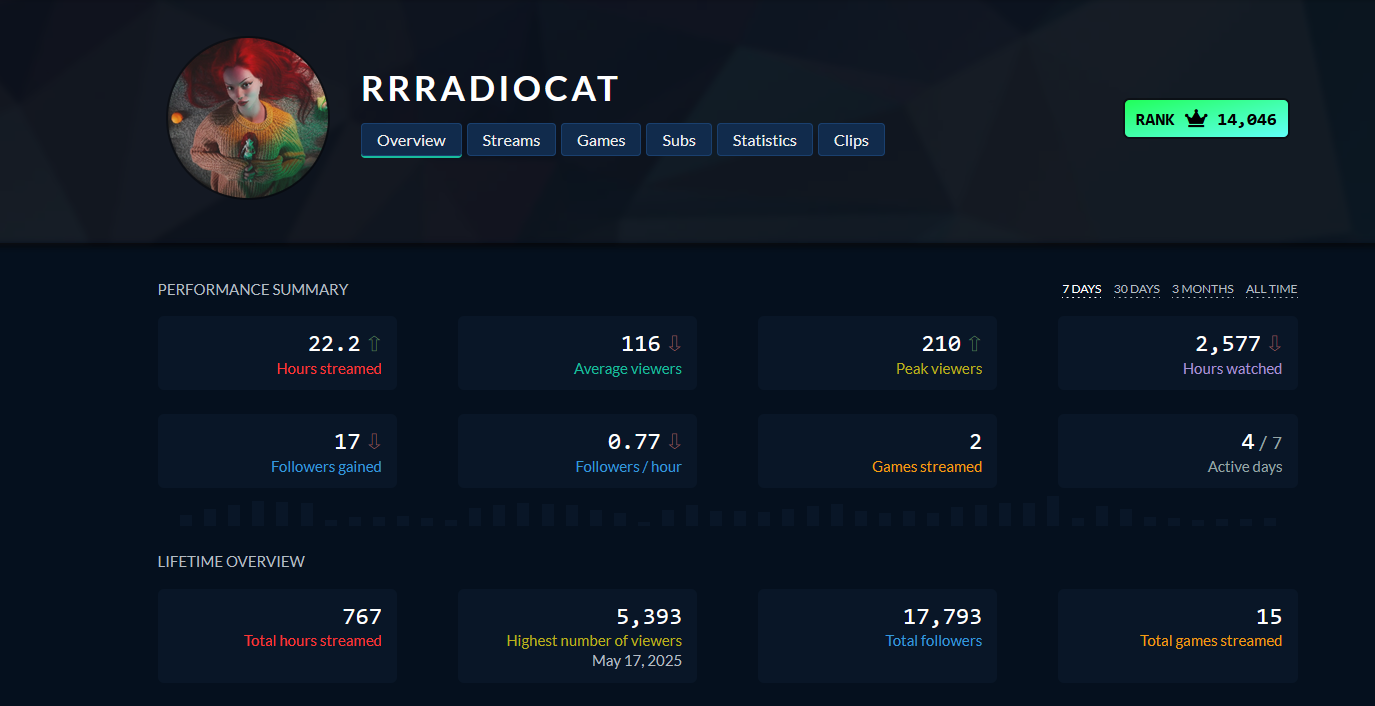
Task: Click the 4 / 7 active days value
Action: click(x=1261, y=442)
